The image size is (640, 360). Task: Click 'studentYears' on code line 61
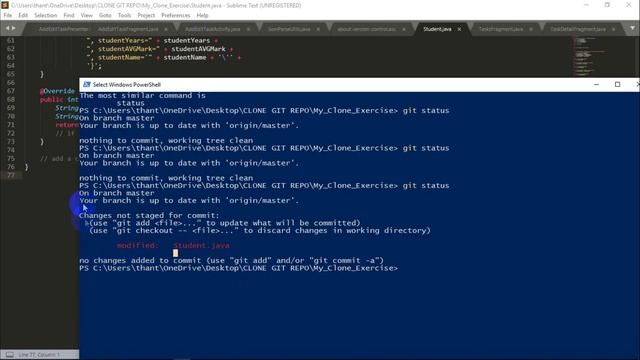tap(187, 40)
